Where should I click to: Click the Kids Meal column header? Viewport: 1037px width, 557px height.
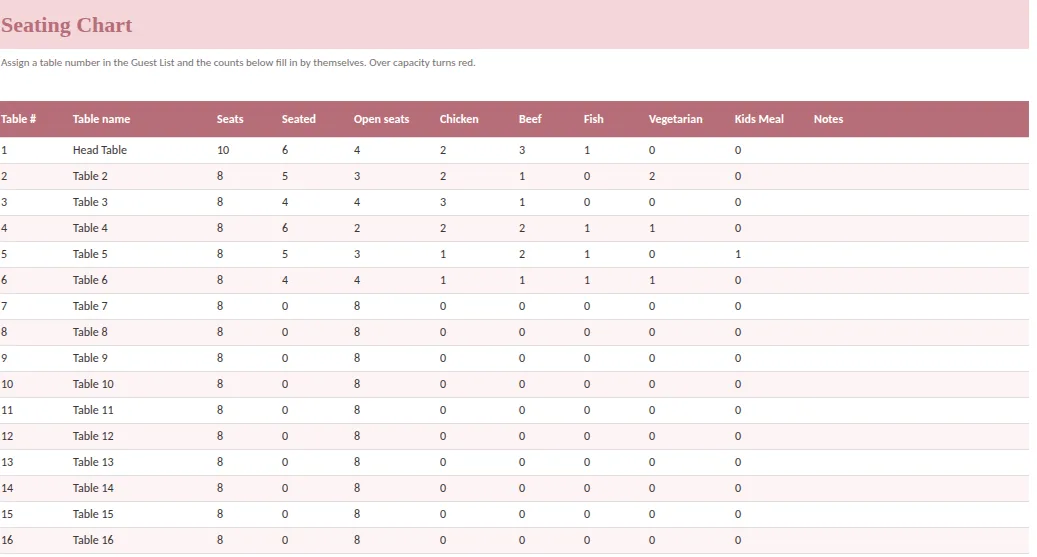pyautogui.click(x=759, y=119)
